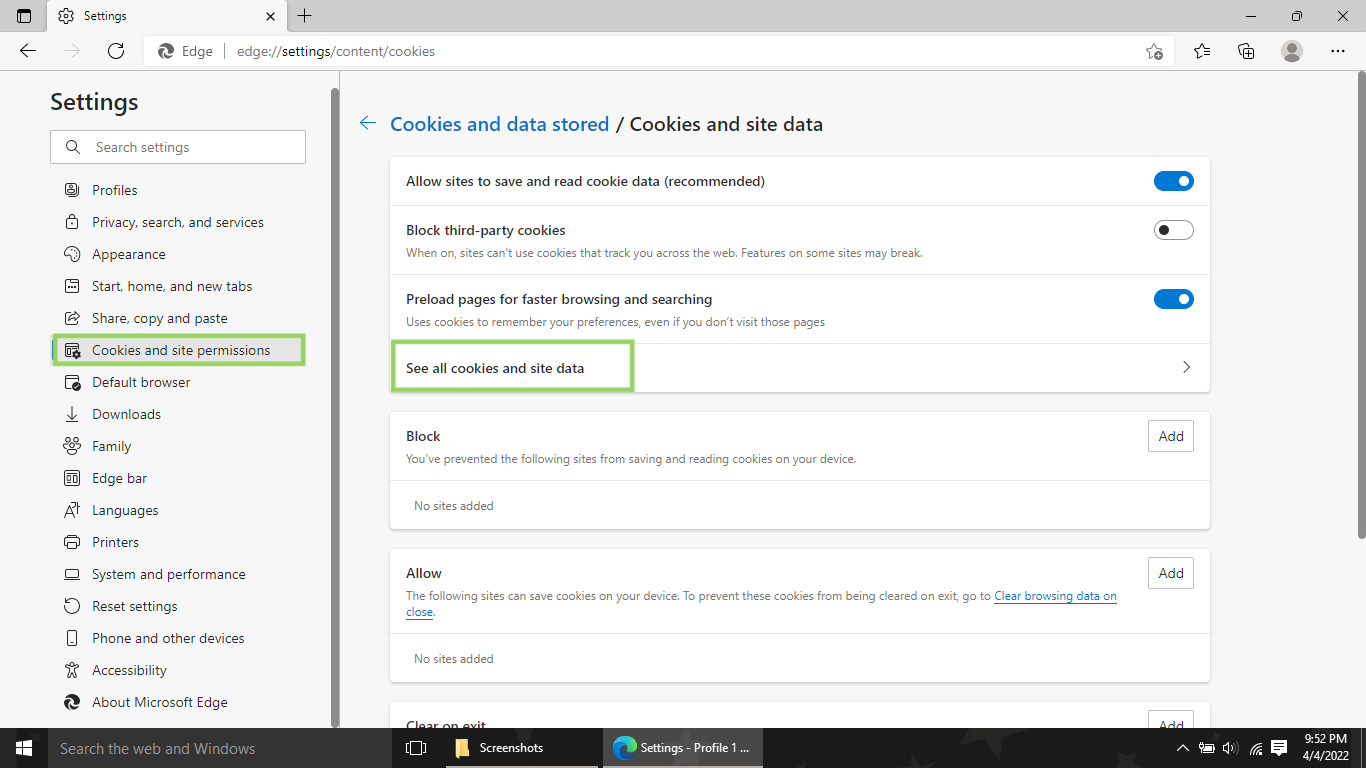Open the Favorites list icon

point(1202,51)
